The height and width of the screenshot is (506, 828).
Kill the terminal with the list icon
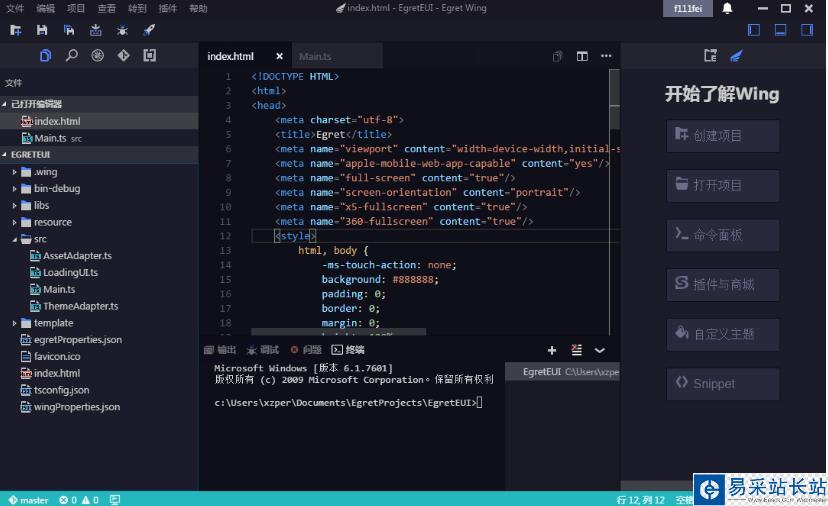pyautogui.click(x=577, y=350)
